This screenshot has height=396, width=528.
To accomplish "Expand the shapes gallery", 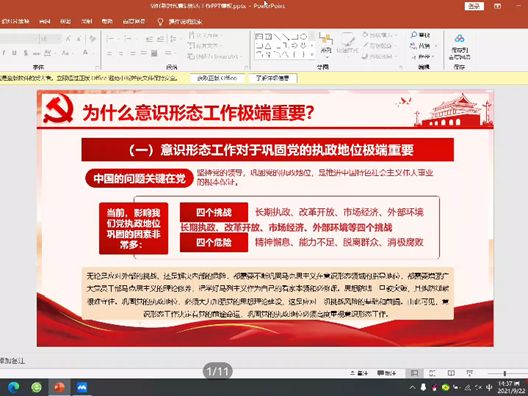I will [x=312, y=54].
